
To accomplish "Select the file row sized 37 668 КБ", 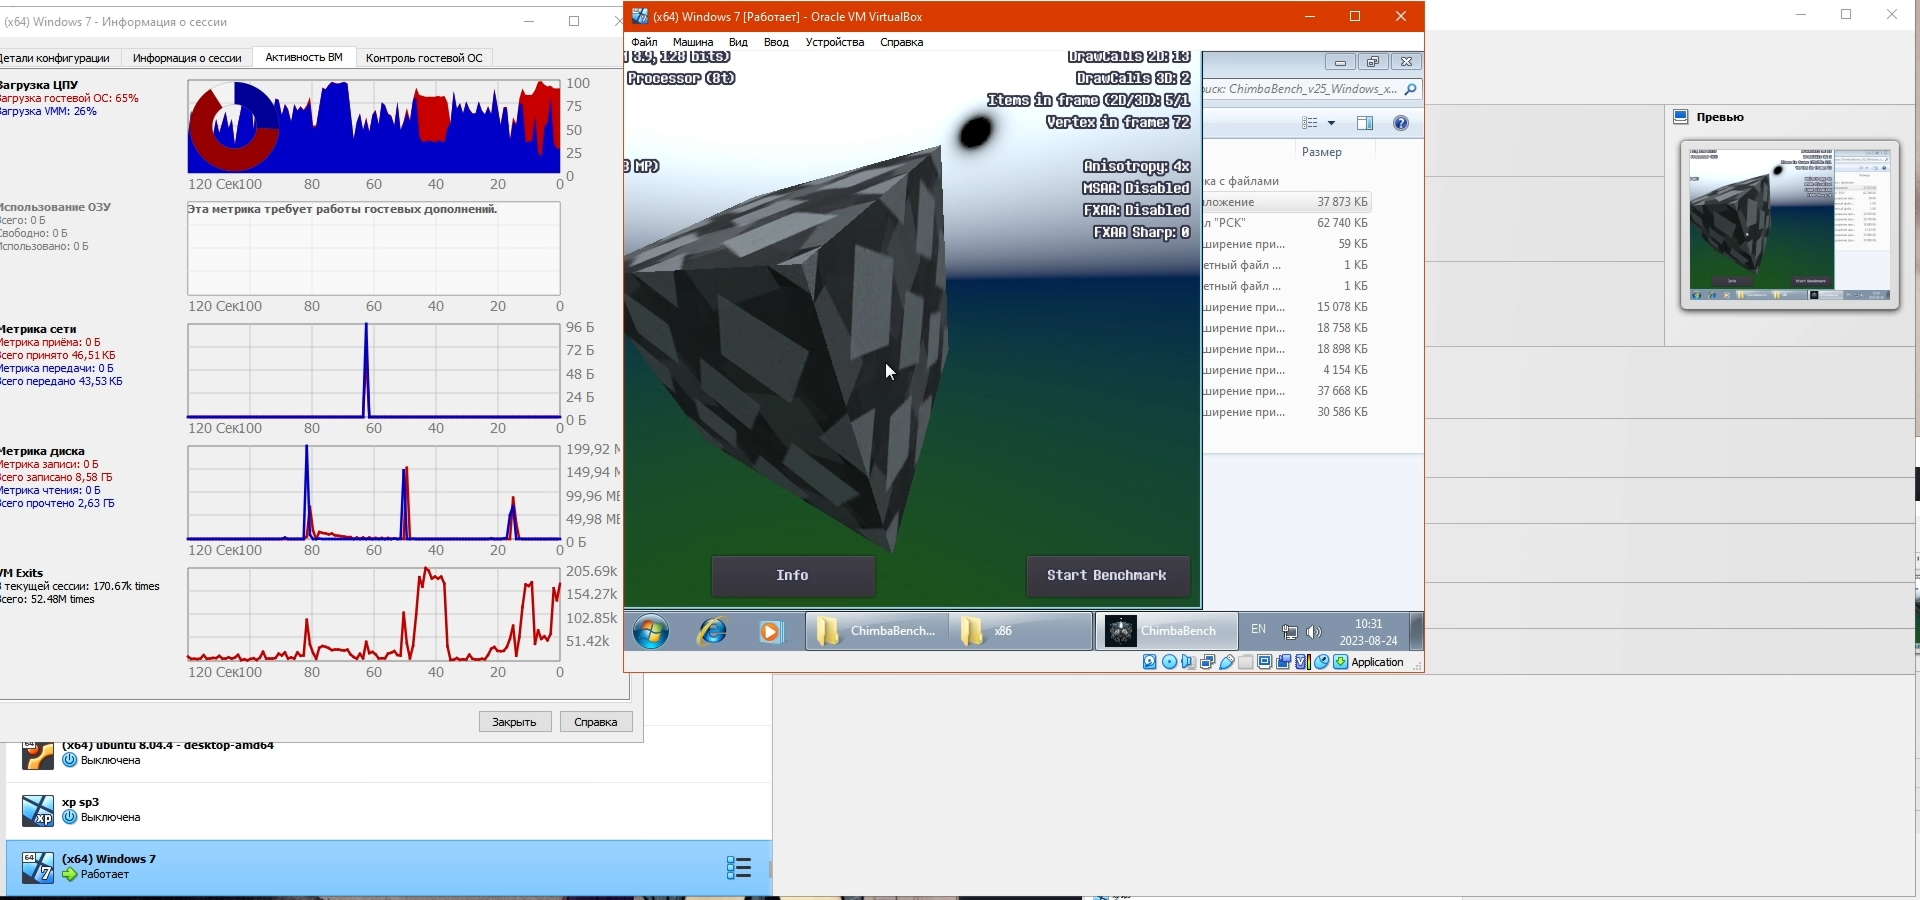I will [1287, 391].
